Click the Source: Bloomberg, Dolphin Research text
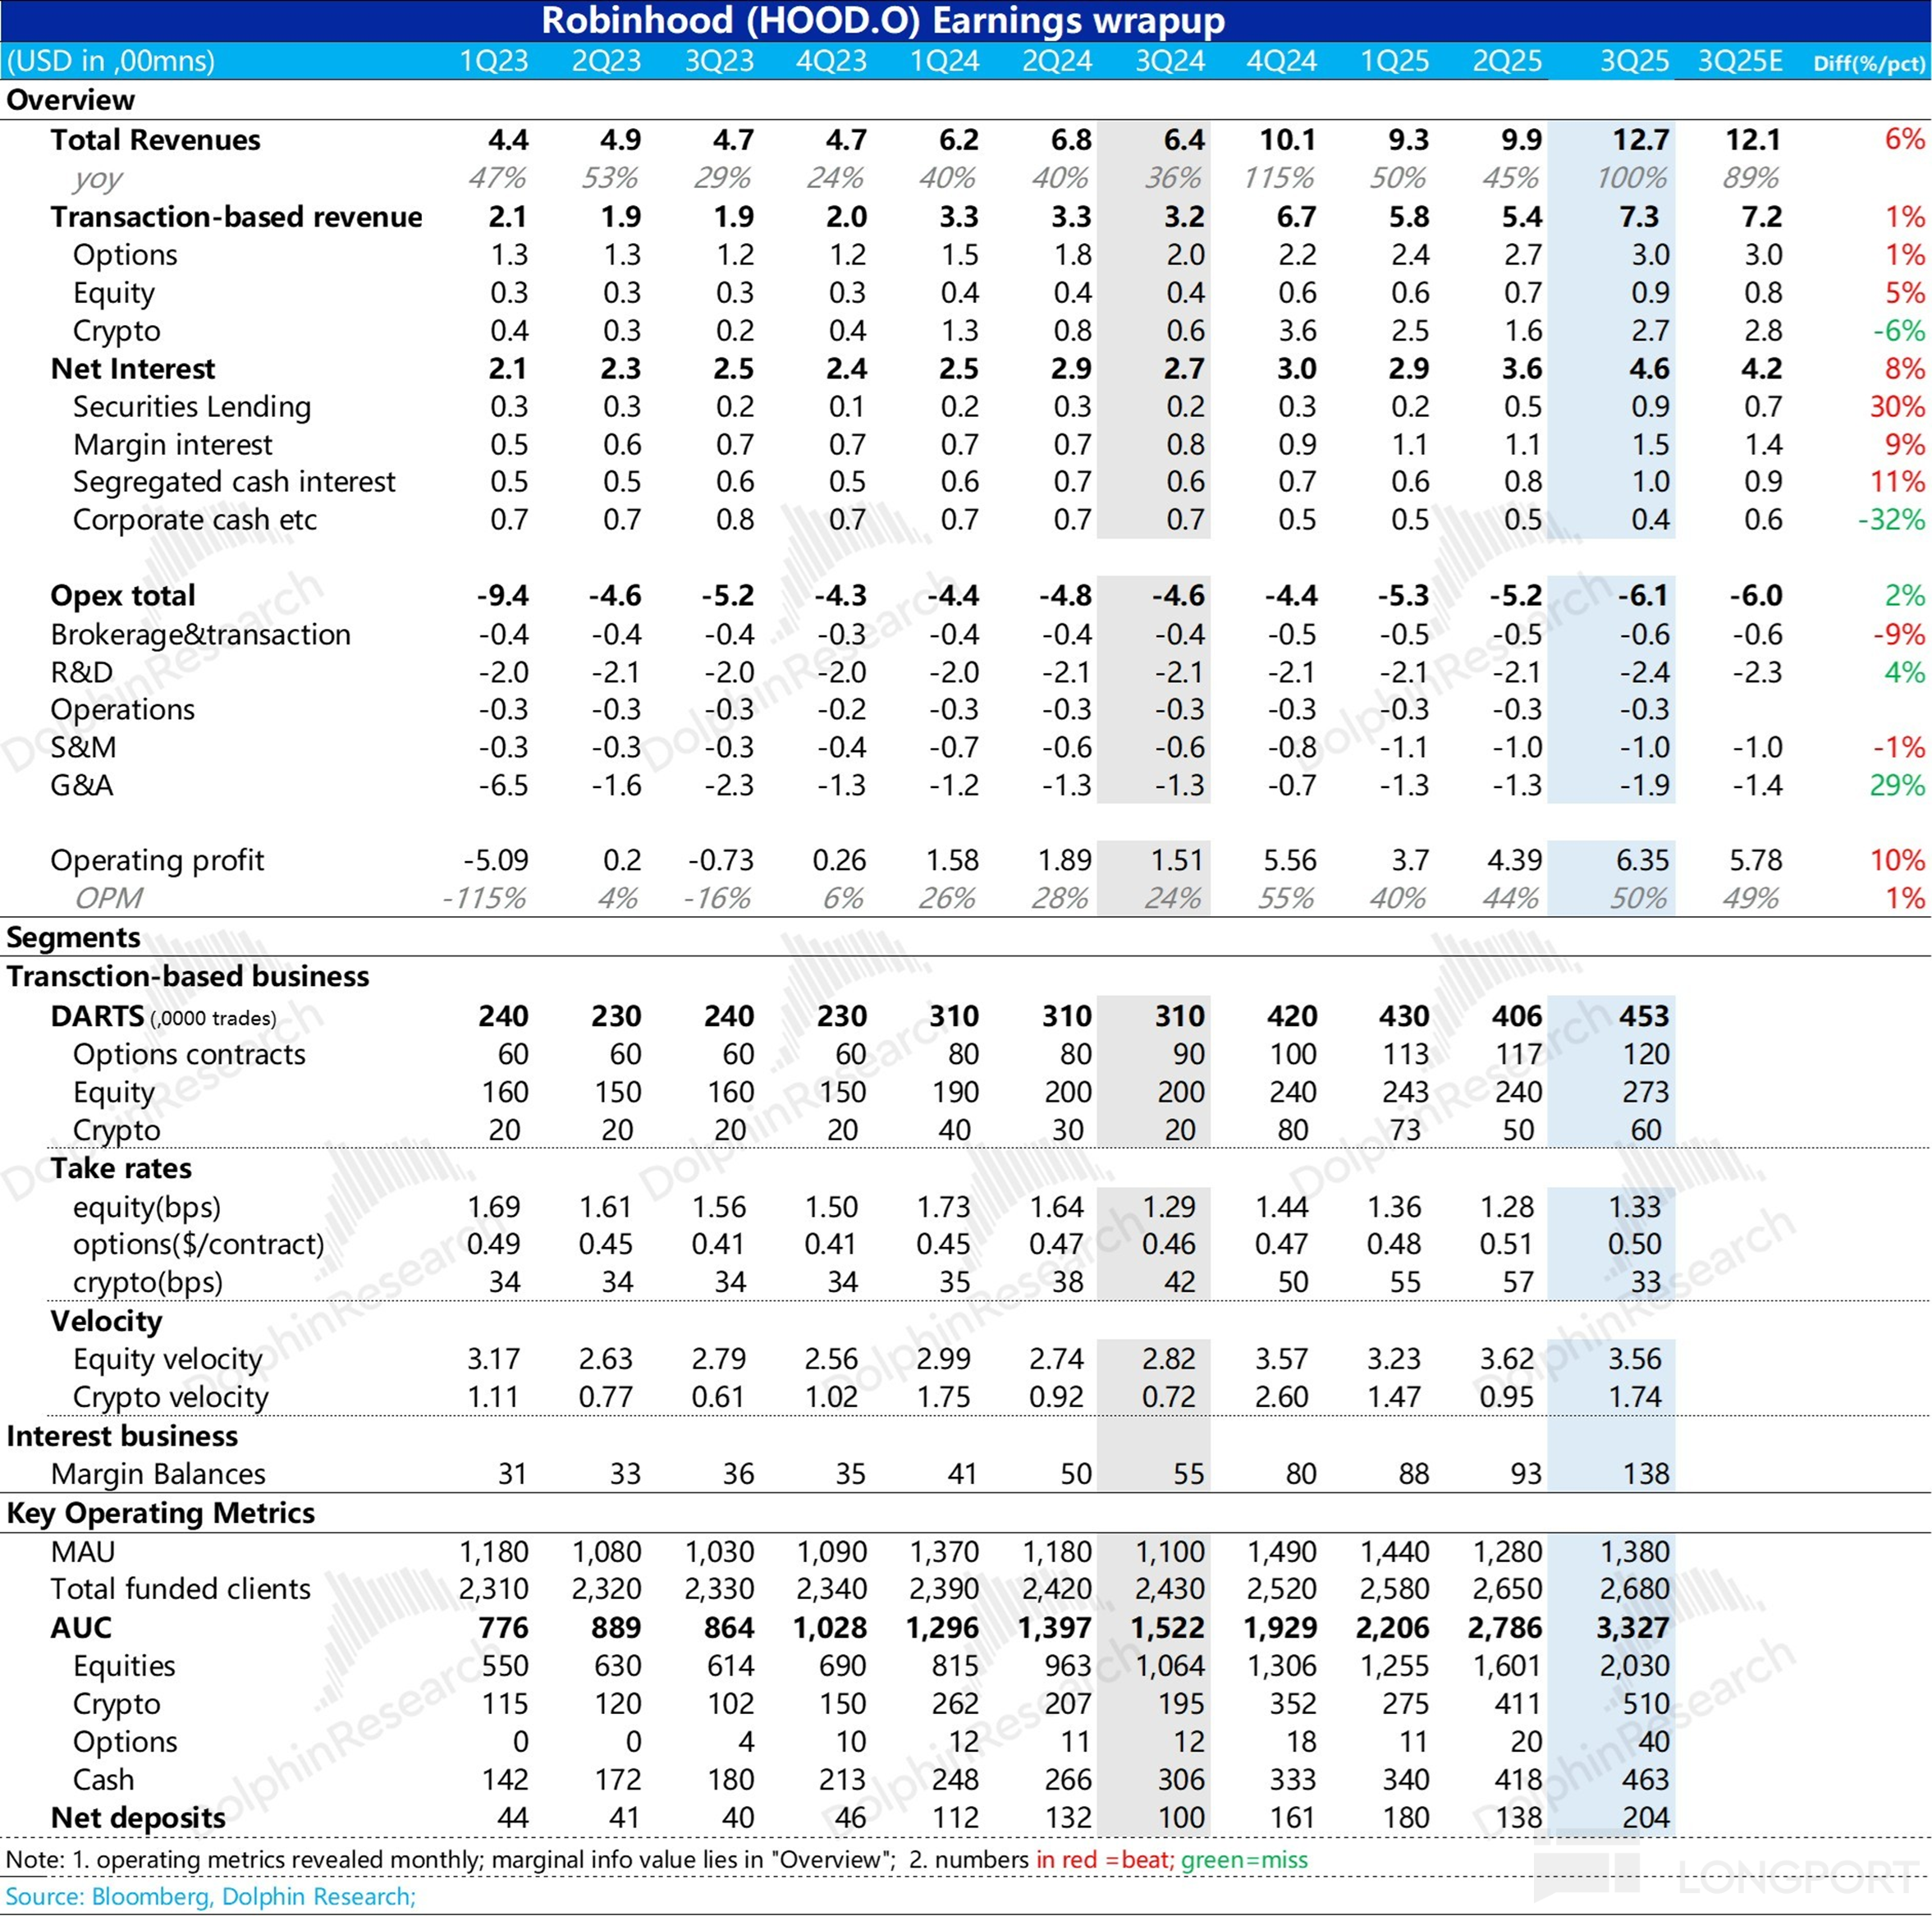Image resolution: width=1932 pixels, height=1916 pixels. coord(210,1897)
